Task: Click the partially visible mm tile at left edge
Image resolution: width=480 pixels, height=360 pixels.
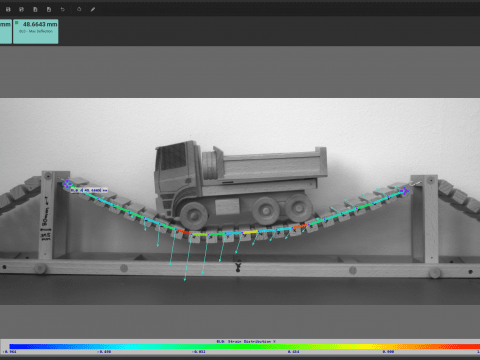Action: [x=6, y=31]
